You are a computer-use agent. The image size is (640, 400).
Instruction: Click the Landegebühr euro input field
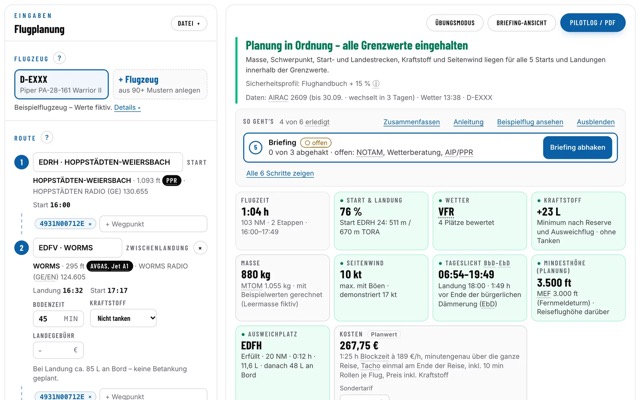(58, 350)
